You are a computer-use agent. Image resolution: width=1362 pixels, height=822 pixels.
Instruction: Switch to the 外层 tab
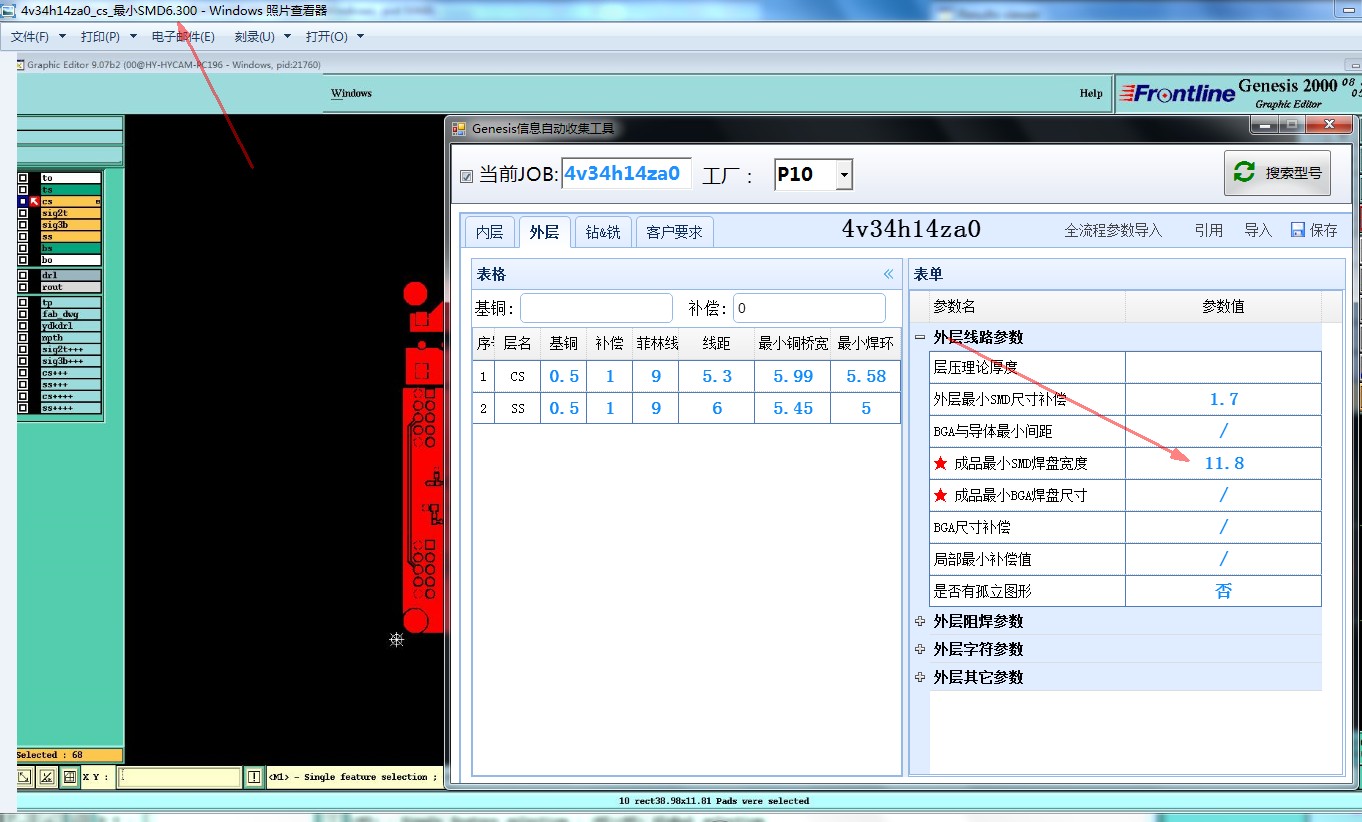click(x=544, y=232)
